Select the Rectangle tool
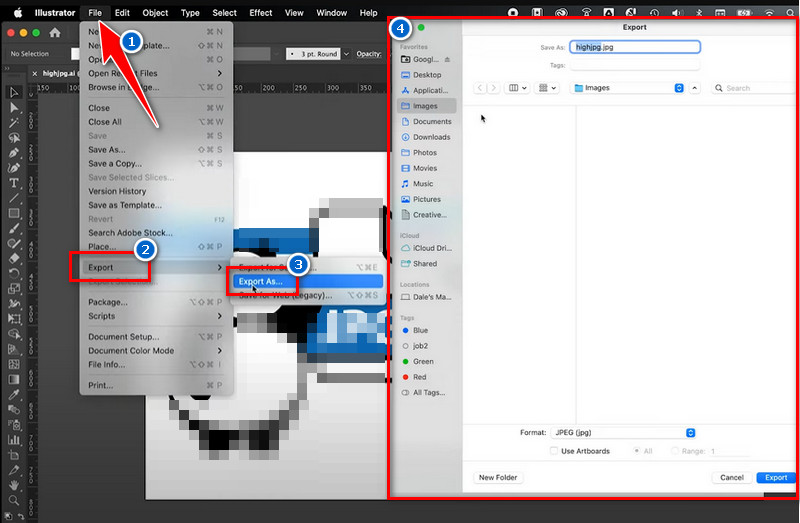This screenshot has width=800, height=523. [x=14, y=213]
